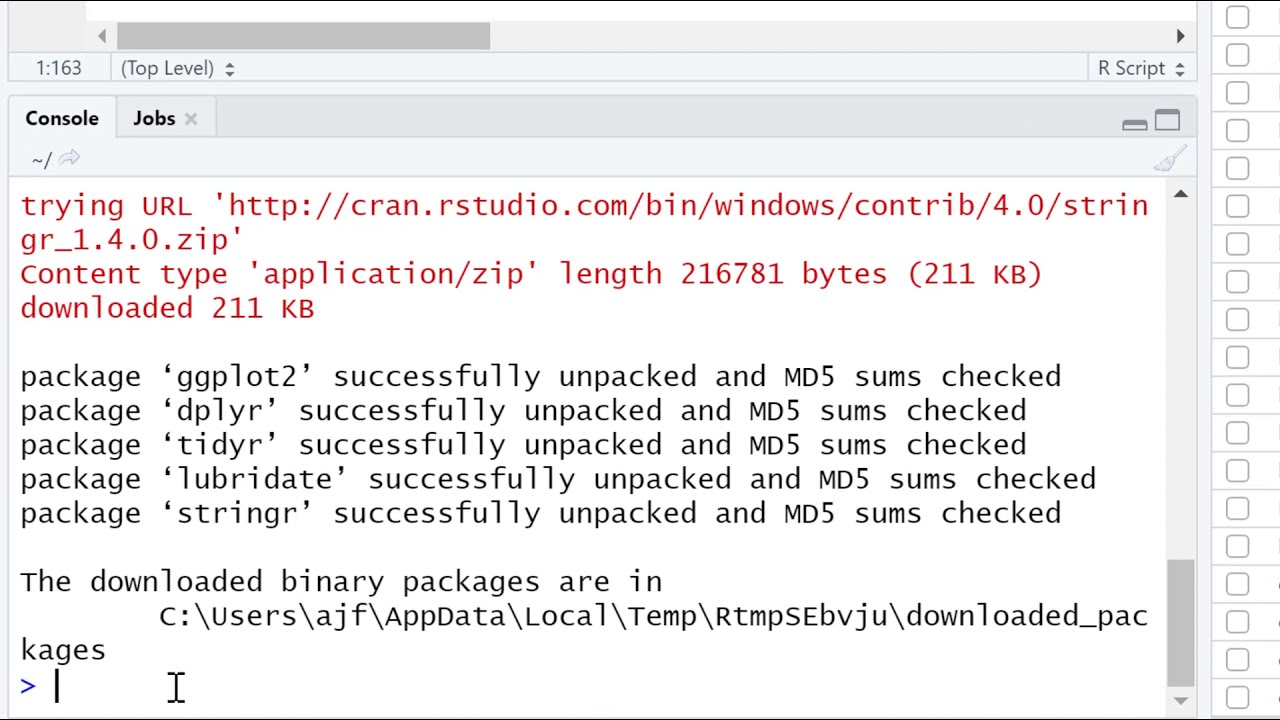Click the console's scroll down arrow

point(1180,700)
